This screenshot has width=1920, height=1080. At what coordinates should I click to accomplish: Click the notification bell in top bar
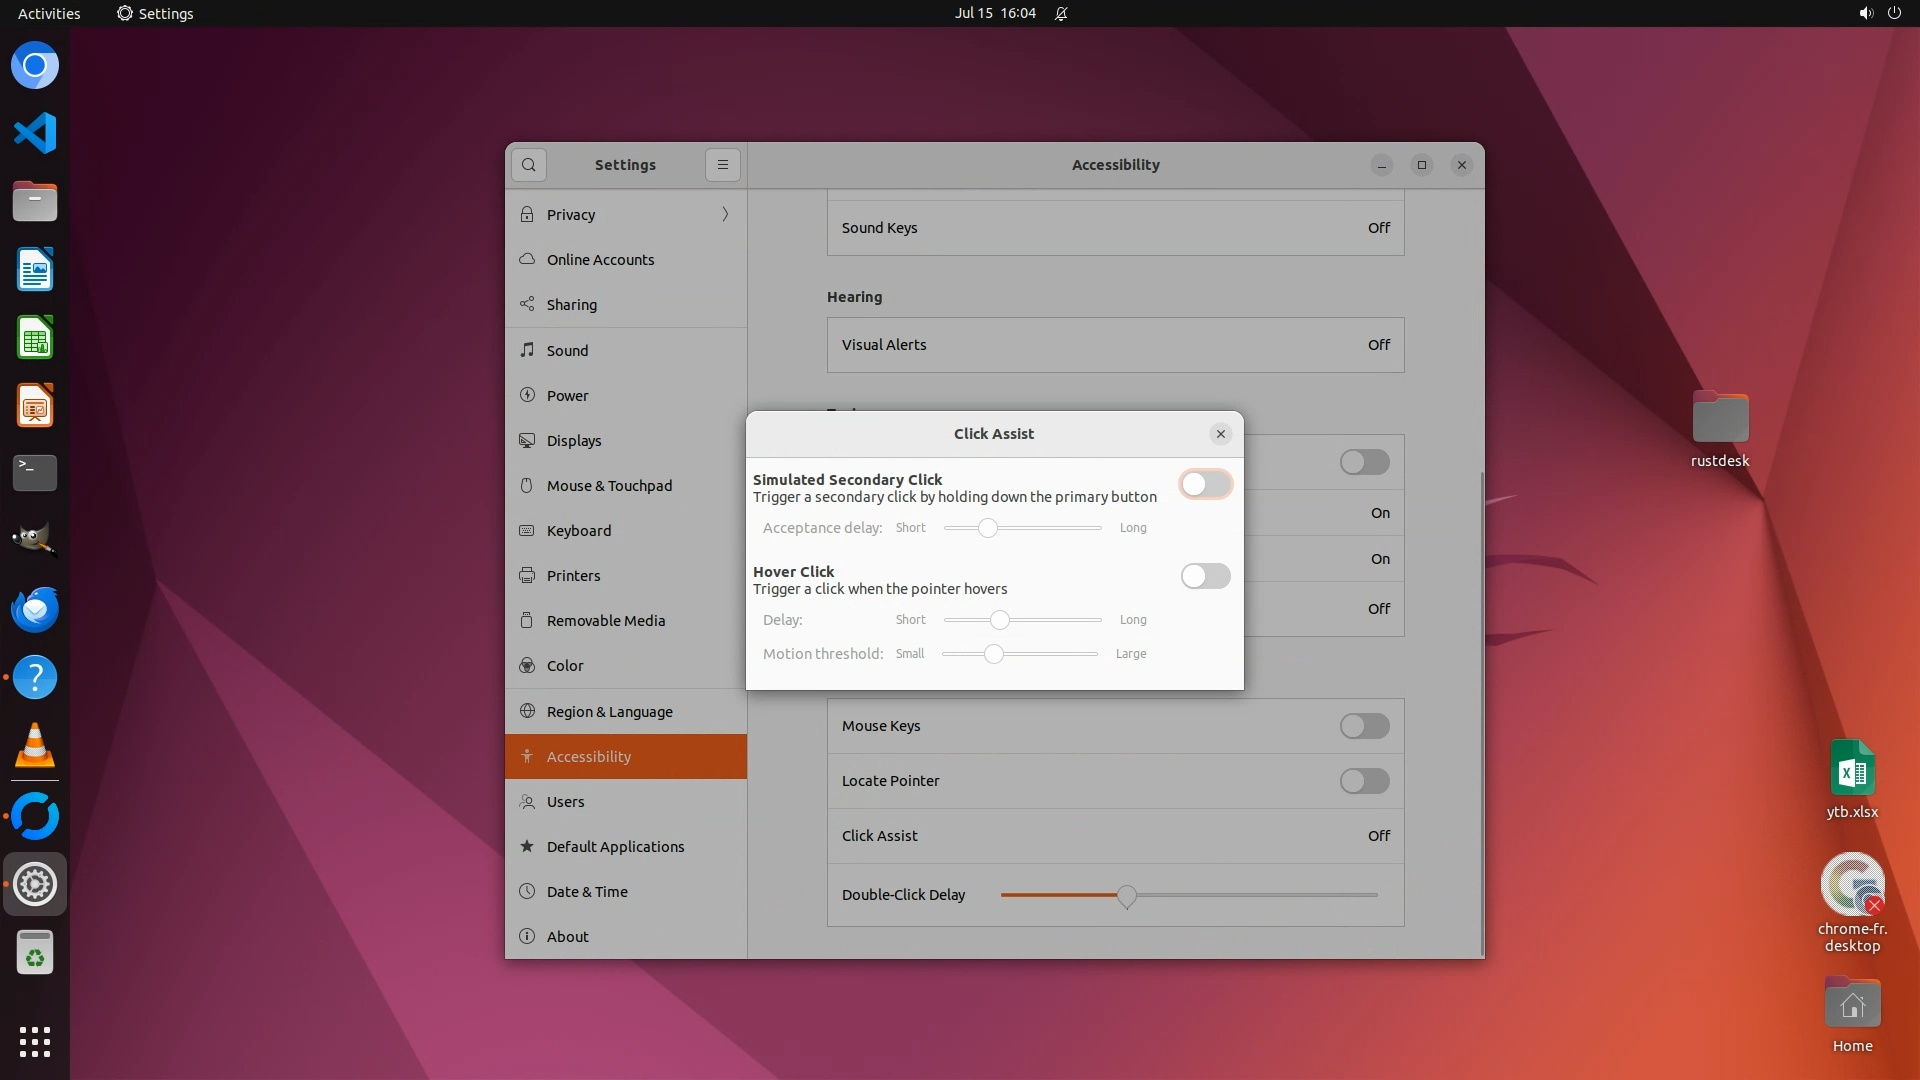[x=1061, y=14]
